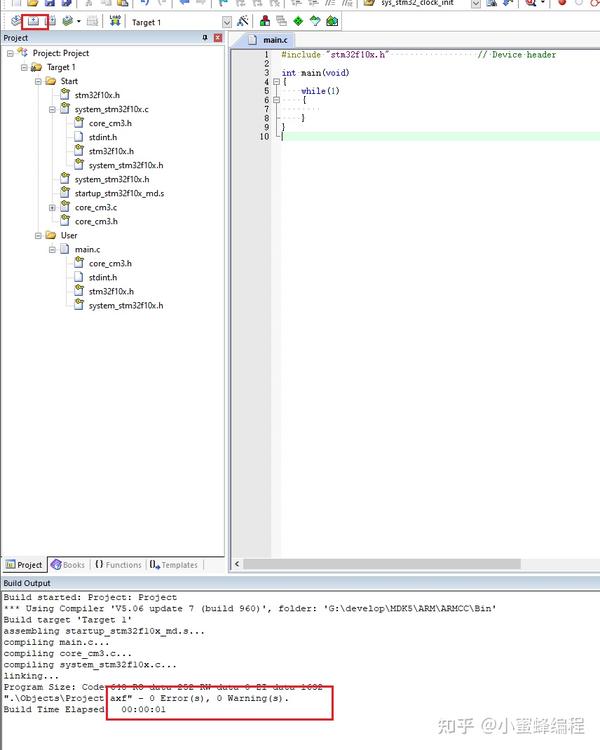The height and width of the screenshot is (750, 600).
Task: Expand the core_cm3.c node
Action: (52, 208)
